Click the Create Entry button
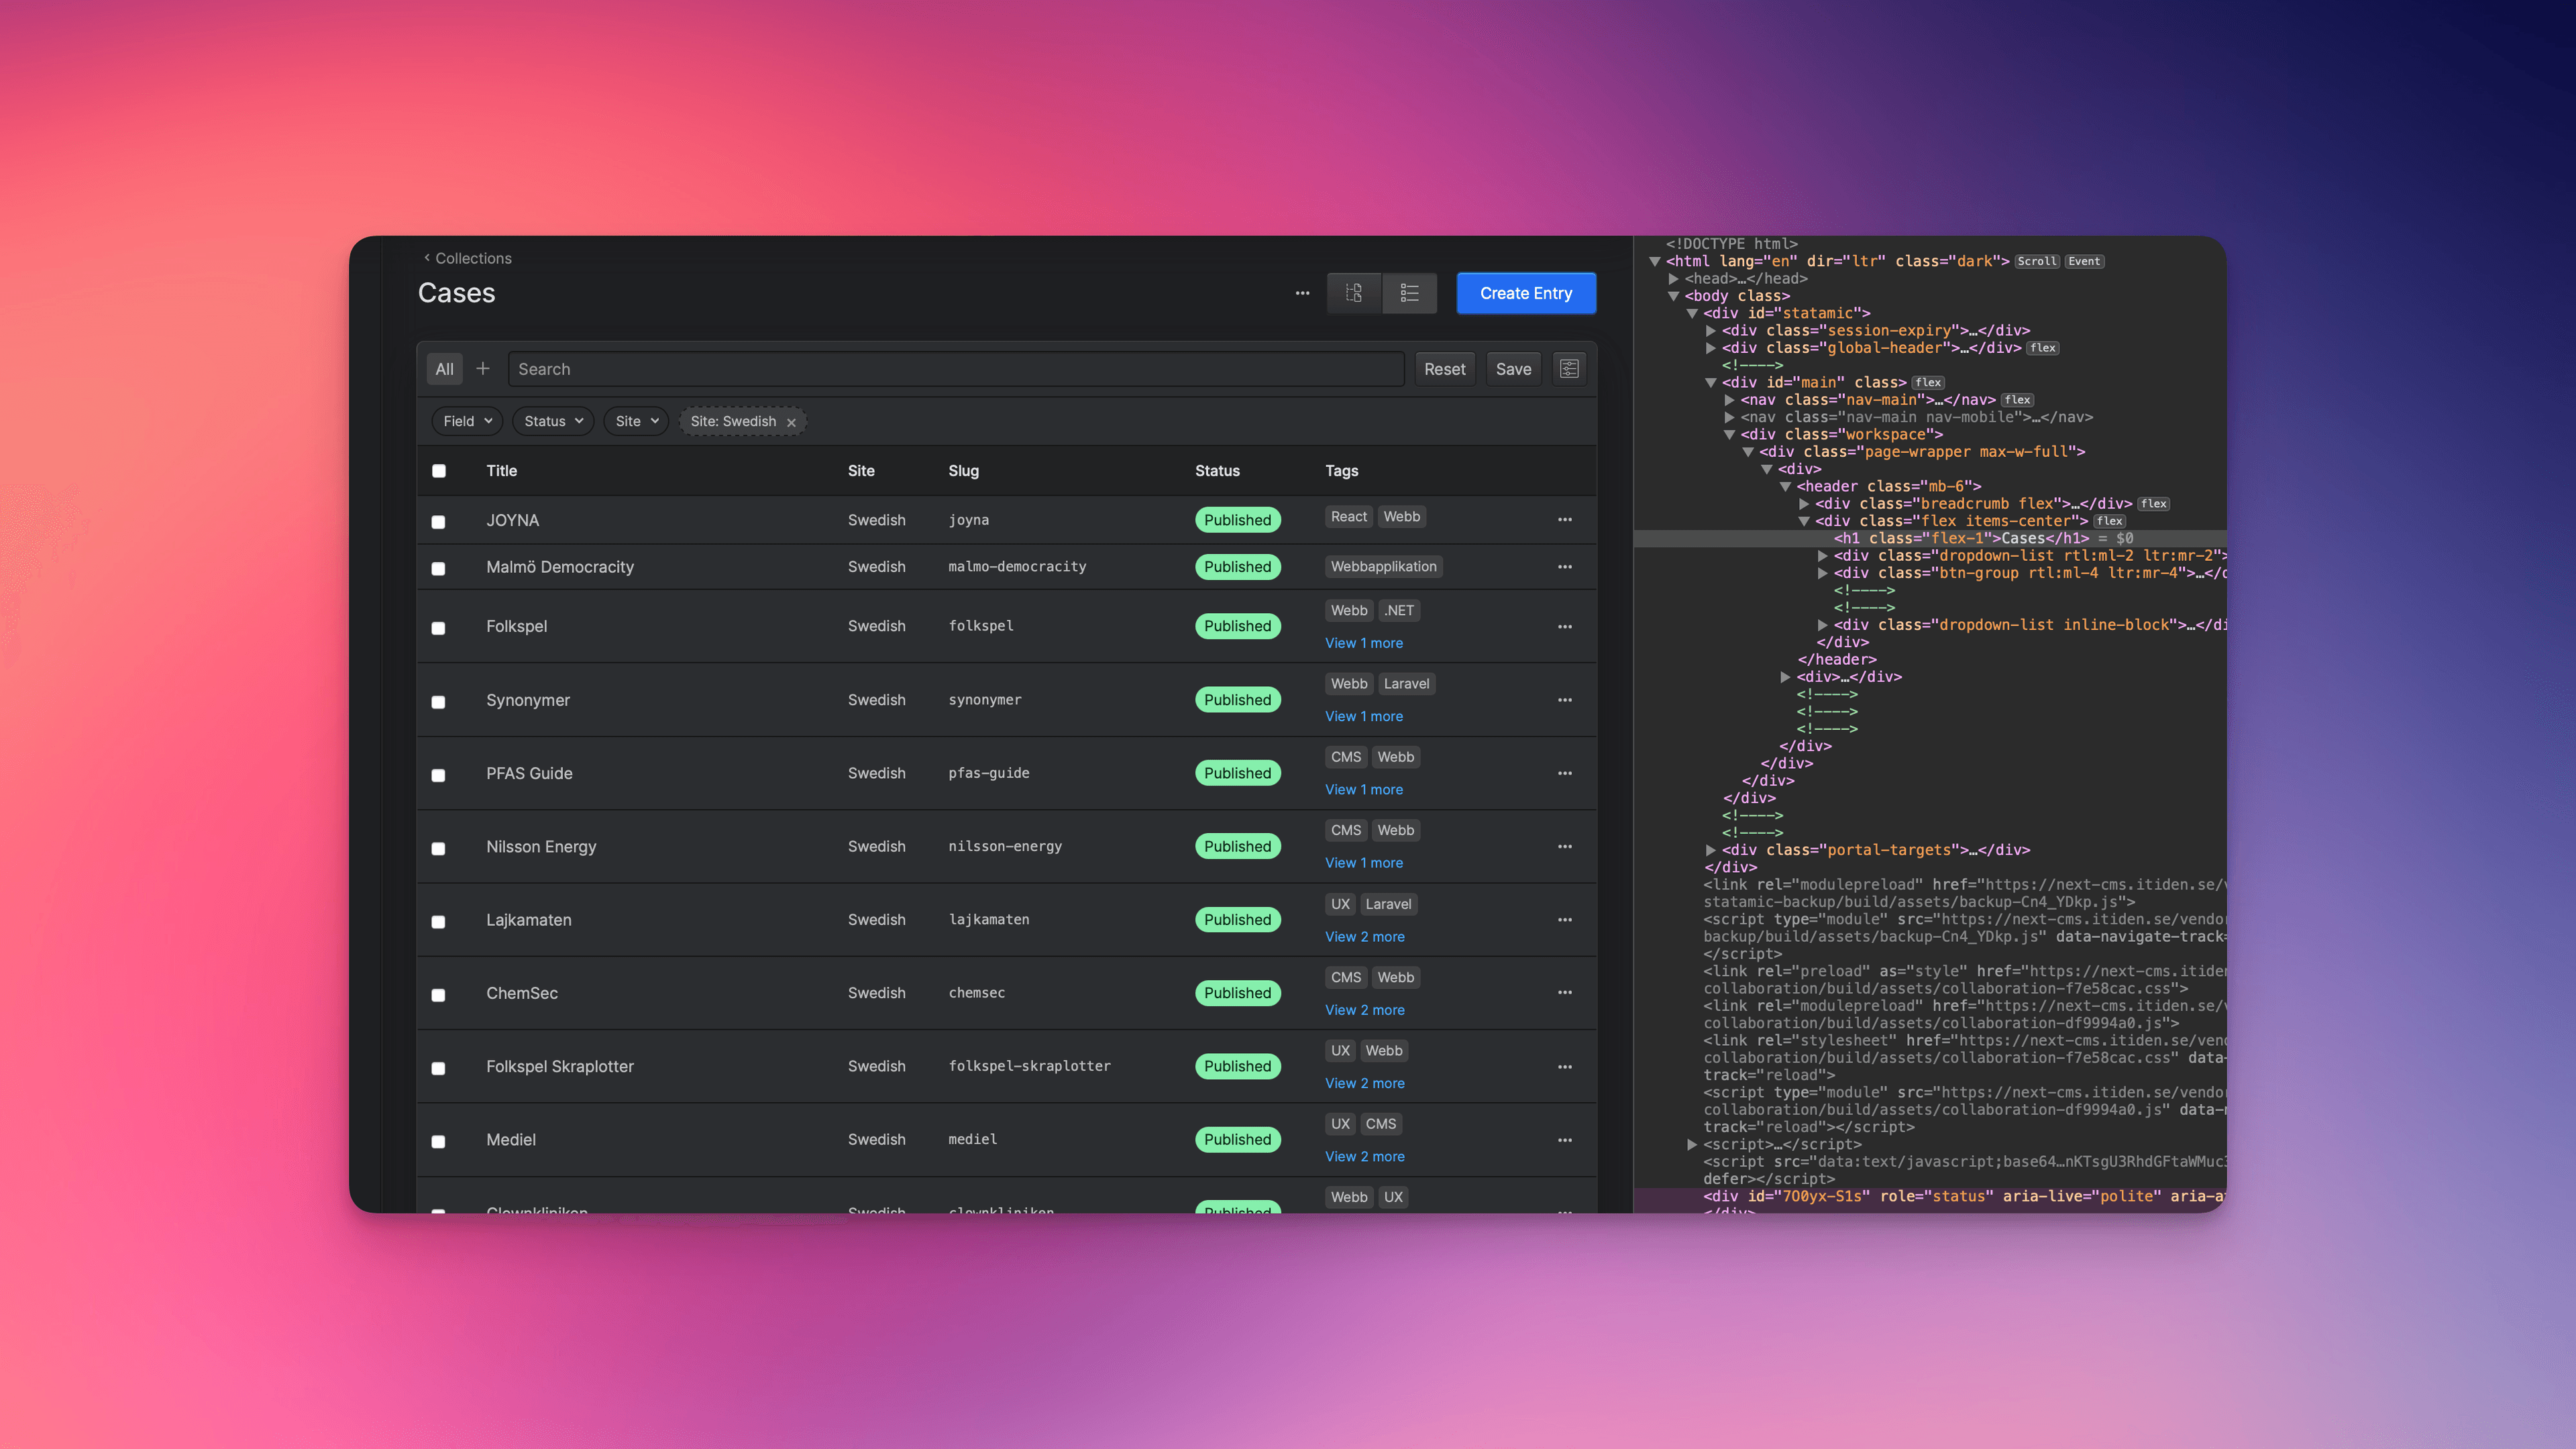The width and height of the screenshot is (2576, 1449). pyautogui.click(x=1525, y=293)
